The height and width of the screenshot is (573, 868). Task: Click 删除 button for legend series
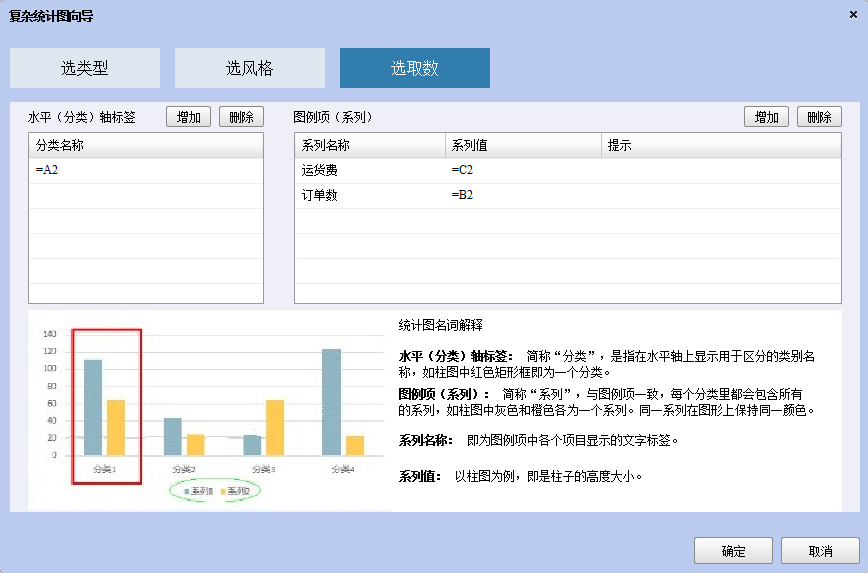tap(819, 117)
